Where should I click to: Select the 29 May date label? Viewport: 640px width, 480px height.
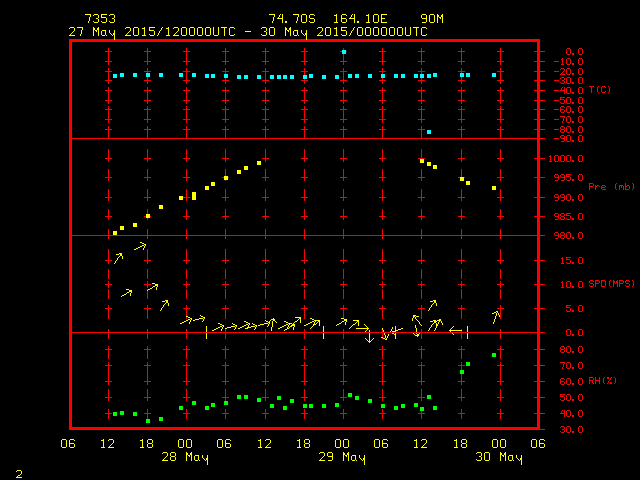click(343, 457)
